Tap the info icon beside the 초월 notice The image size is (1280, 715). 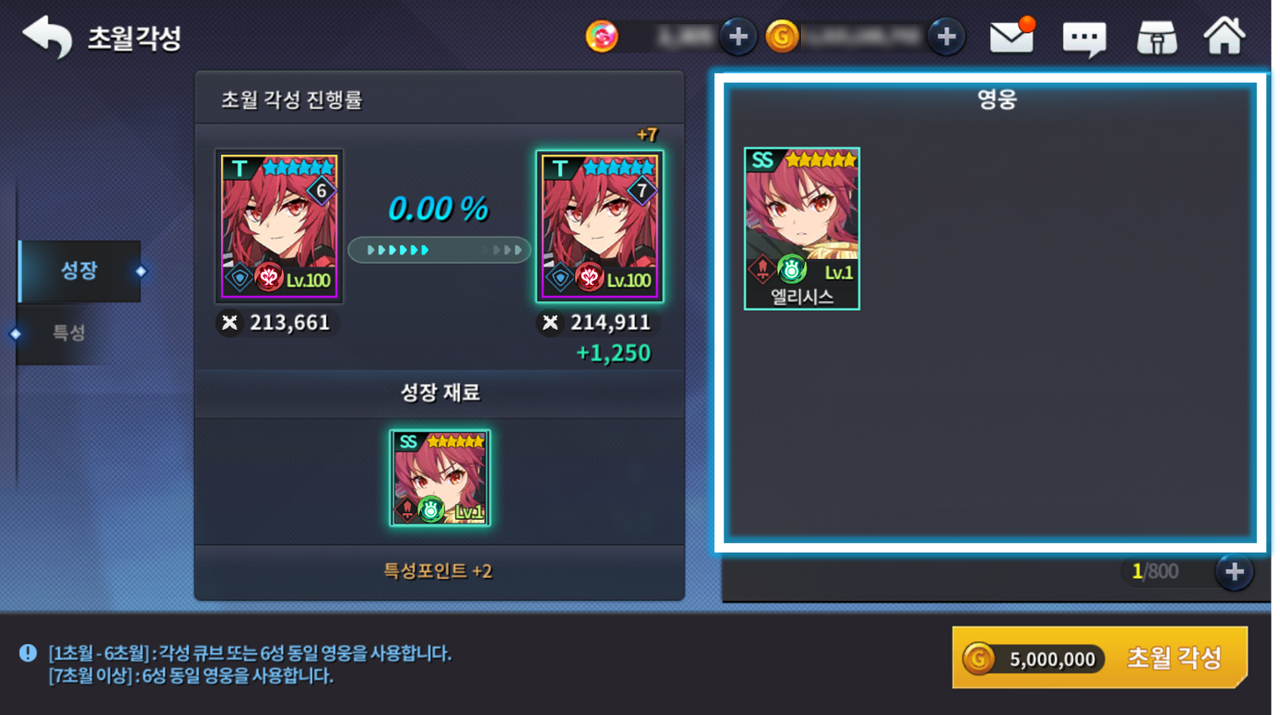(28, 653)
